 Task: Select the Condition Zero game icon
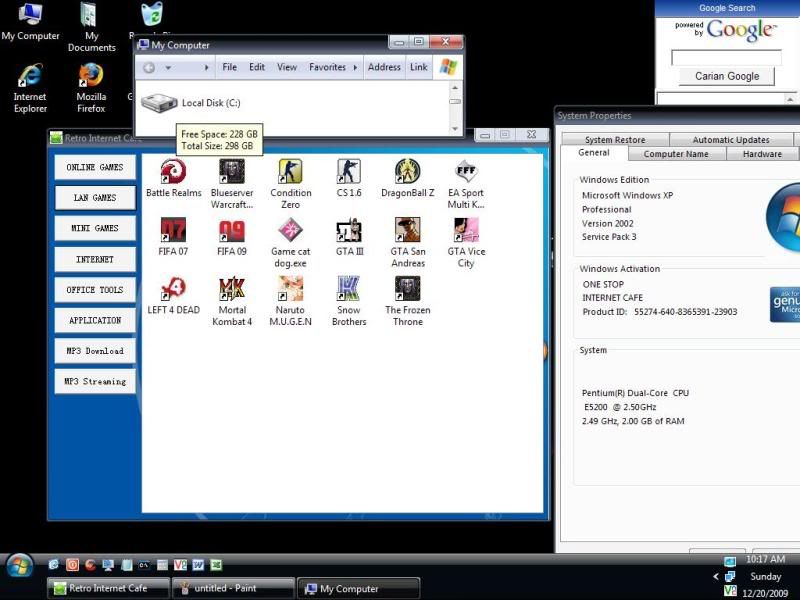point(290,184)
